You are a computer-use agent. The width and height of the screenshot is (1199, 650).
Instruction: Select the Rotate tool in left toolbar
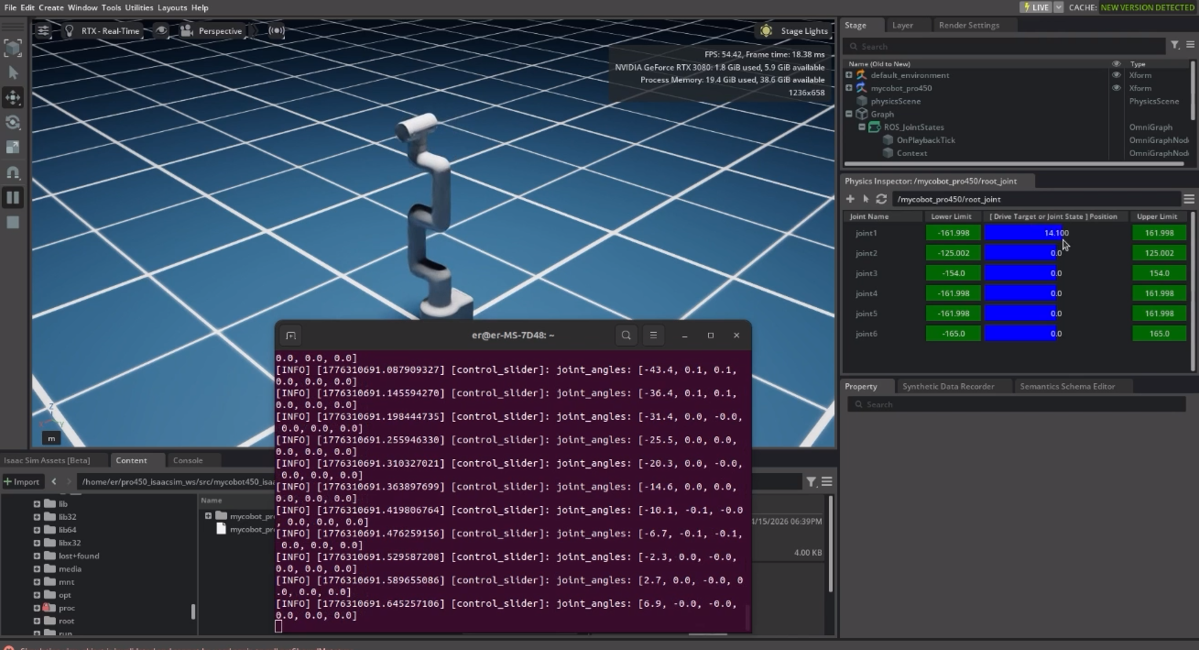click(x=13, y=122)
